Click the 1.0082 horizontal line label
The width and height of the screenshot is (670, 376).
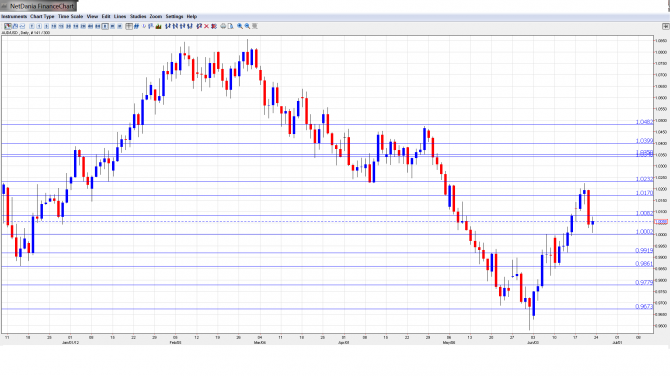(x=644, y=213)
